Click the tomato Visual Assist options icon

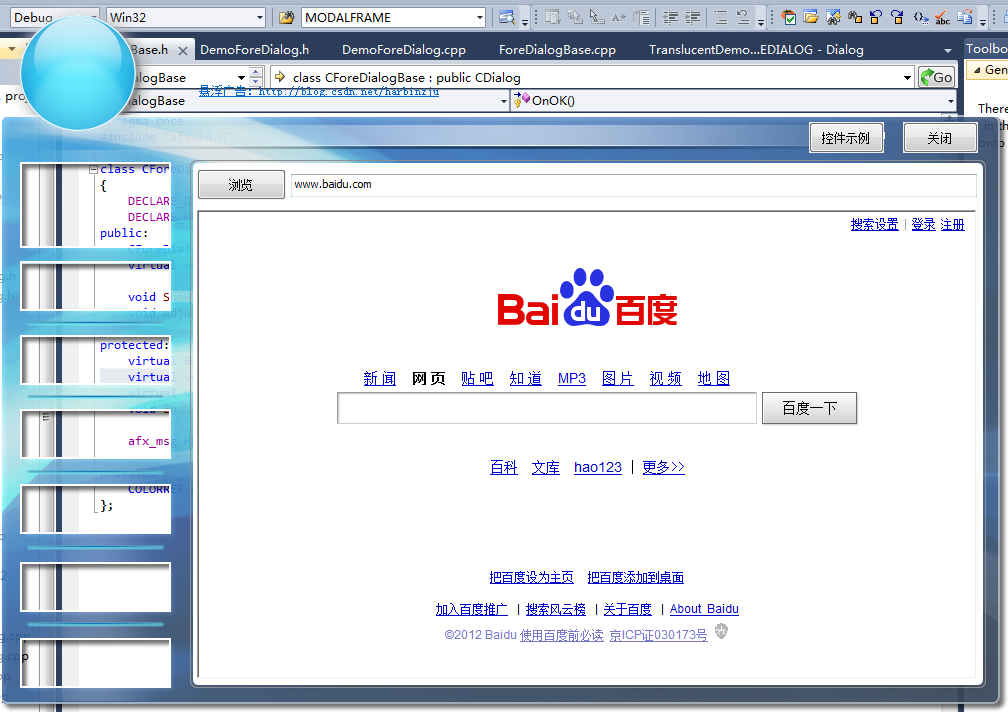pos(789,18)
